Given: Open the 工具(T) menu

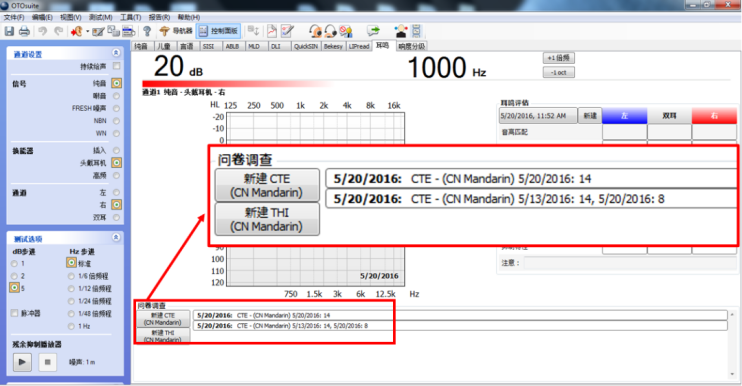Looking at the screenshot, I should [130, 17].
